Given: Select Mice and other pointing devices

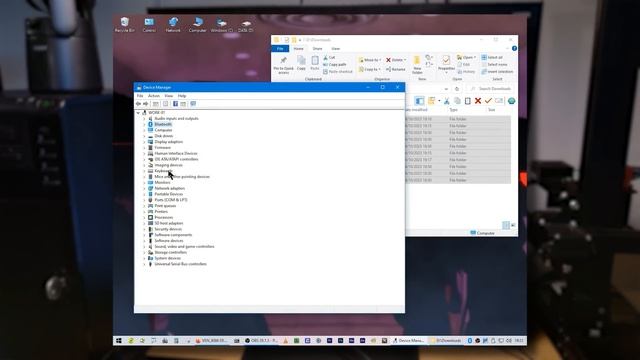Looking at the screenshot, I should (x=182, y=177).
